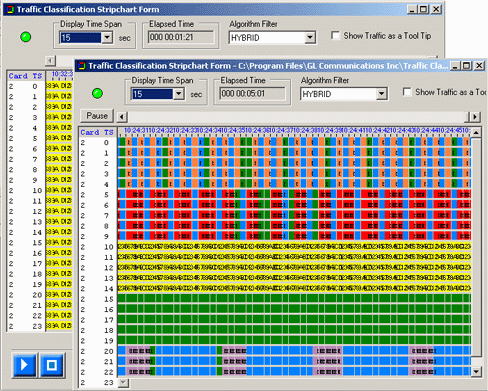Click the green status indicator in the front window
The image size is (488, 391).
click(97, 93)
